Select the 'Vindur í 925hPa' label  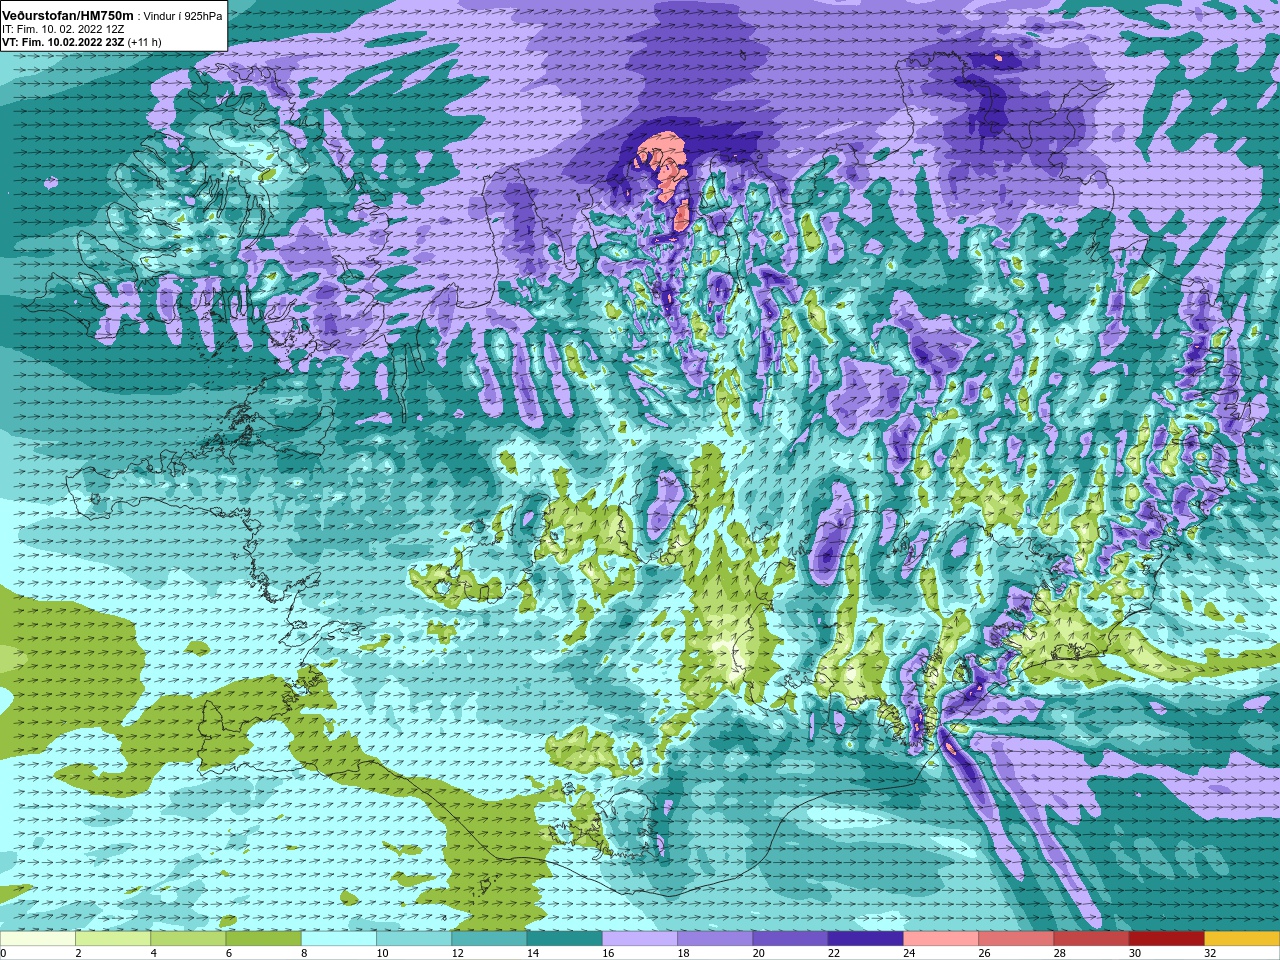(183, 17)
